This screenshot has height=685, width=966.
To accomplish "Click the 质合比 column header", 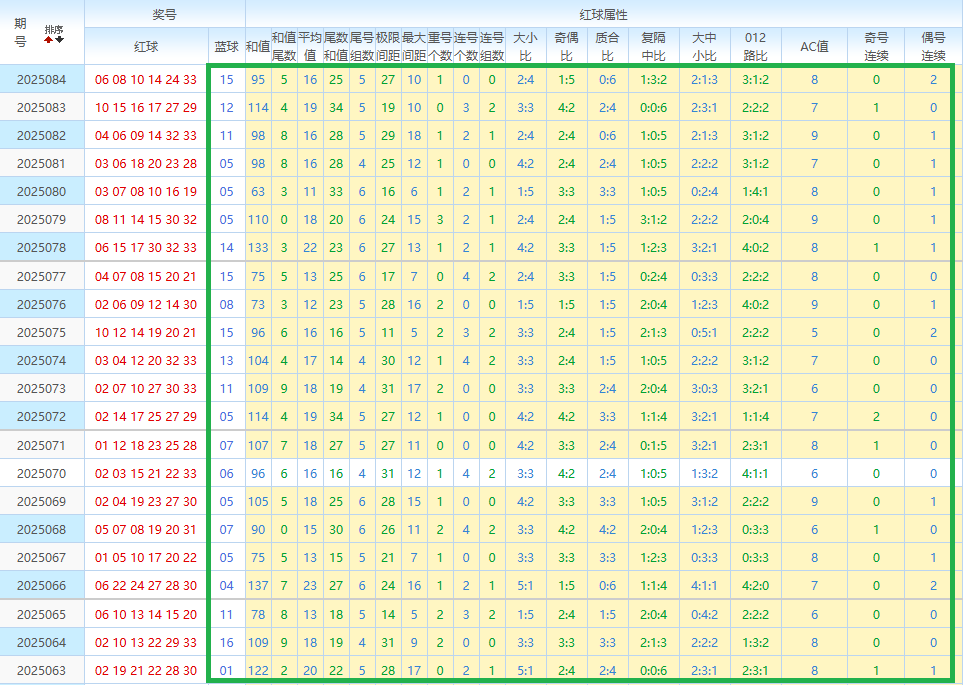I will point(607,47).
